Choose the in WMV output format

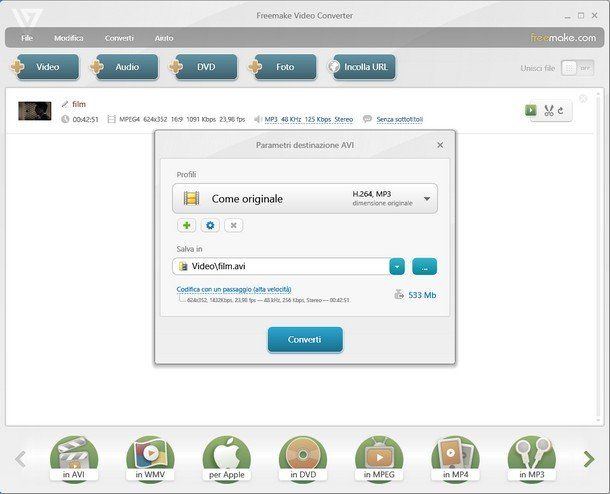[150, 459]
